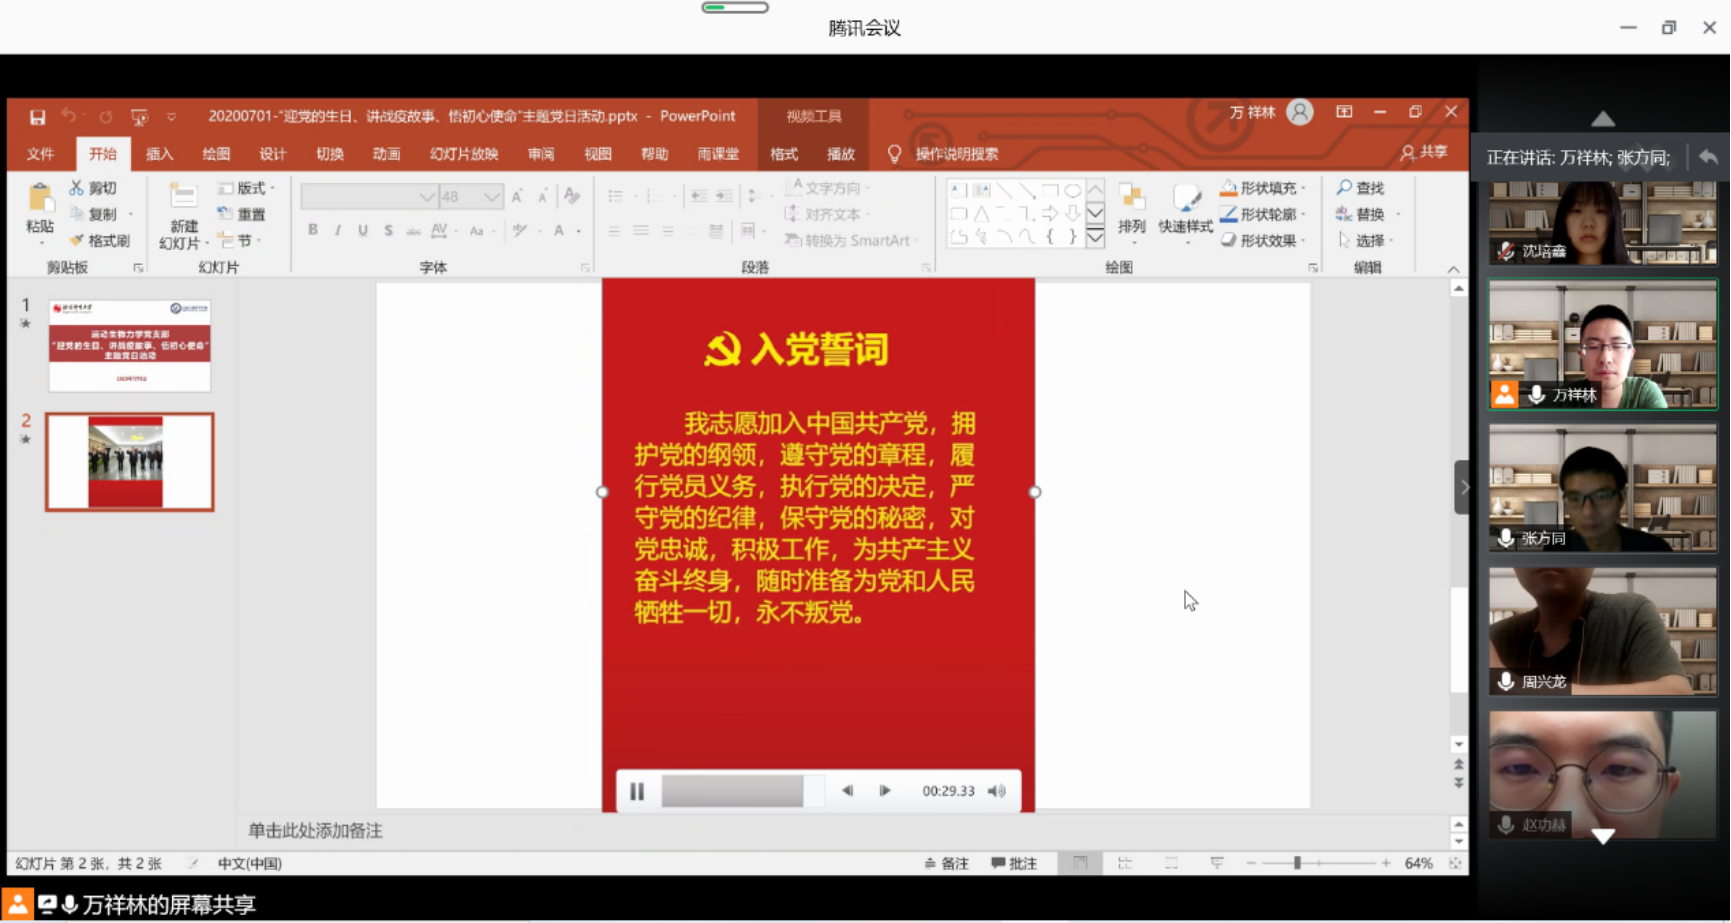Click the Save icon in title bar

tap(37, 117)
